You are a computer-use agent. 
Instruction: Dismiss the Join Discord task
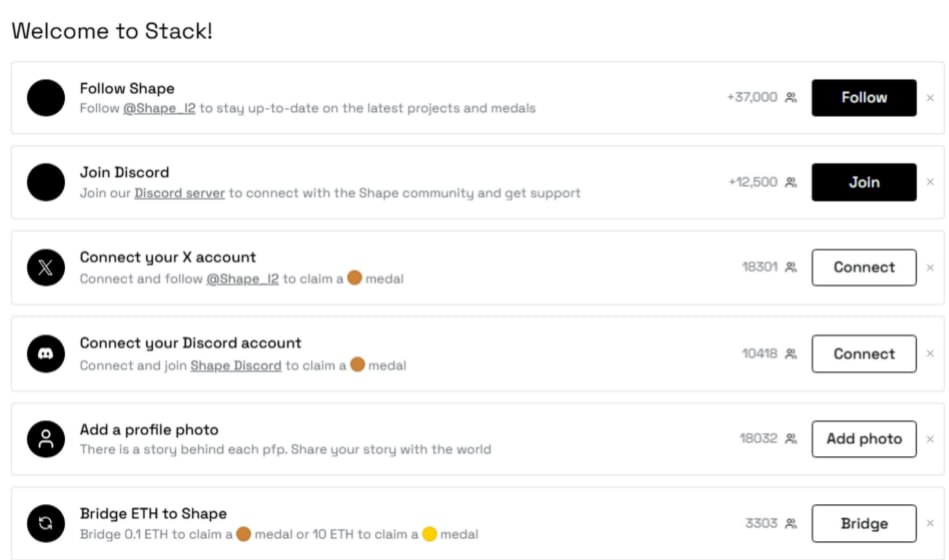coord(930,182)
